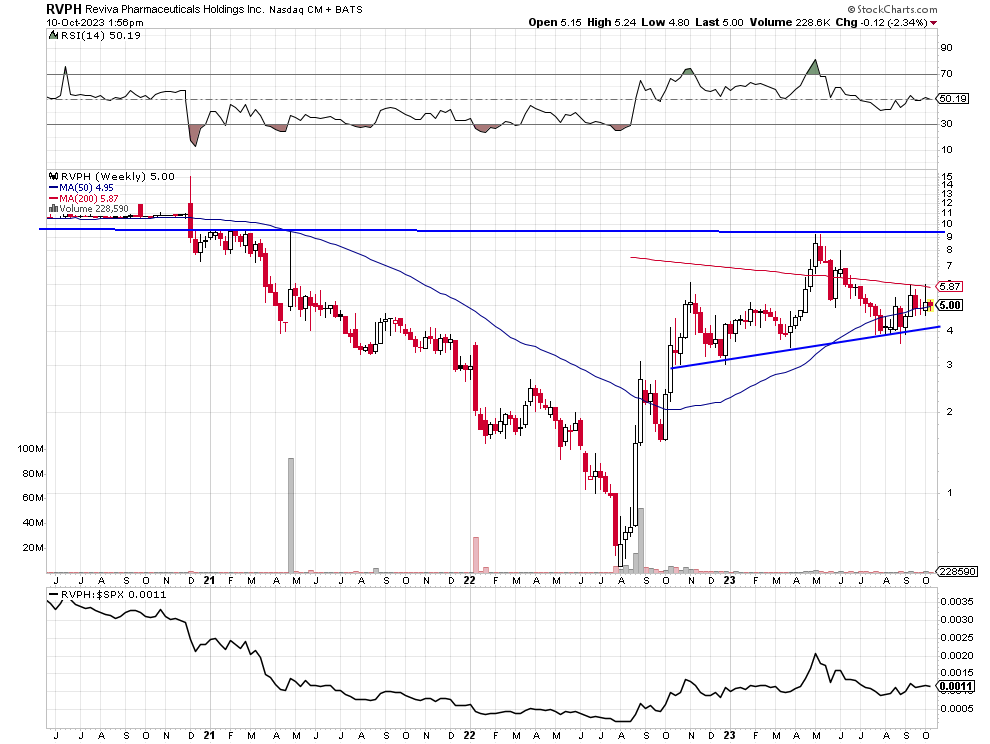This screenshot has height=744, width=990.
Task: Expand the RVPH (Weekly) 5.00 chart legend
Action: [x=120, y=176]
